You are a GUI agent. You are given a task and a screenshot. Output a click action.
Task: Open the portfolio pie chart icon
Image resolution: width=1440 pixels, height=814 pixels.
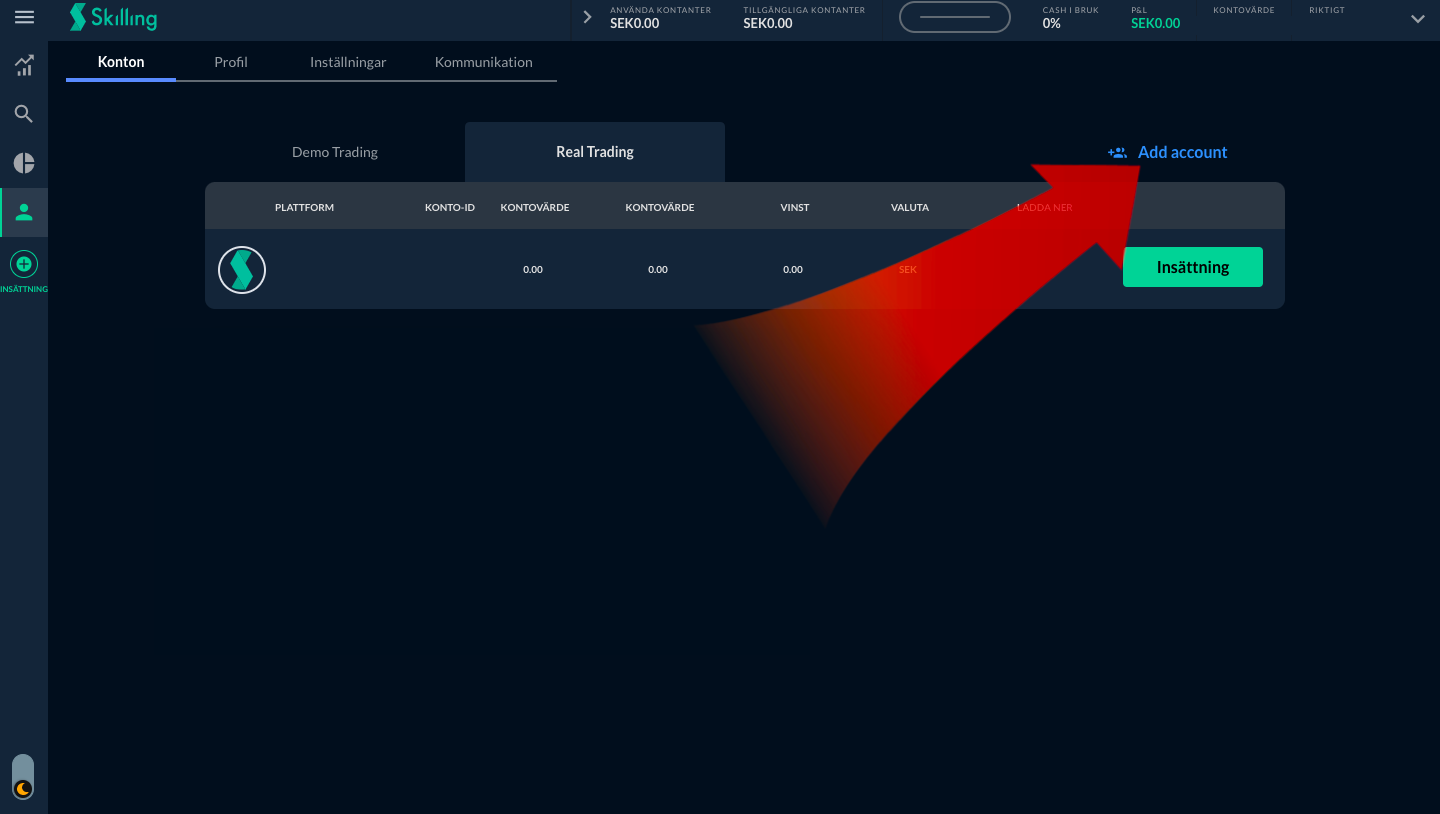click(24, 163)
